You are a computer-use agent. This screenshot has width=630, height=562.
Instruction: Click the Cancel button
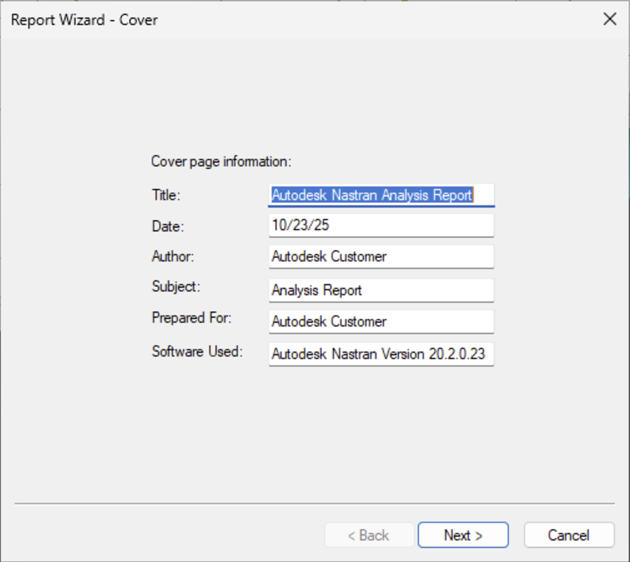click(x=569, y=535)
